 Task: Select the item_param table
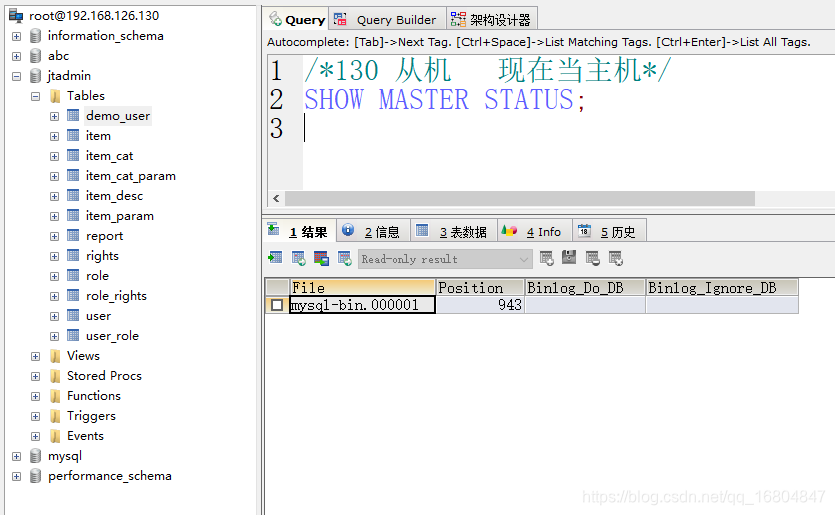click(120, 216)
